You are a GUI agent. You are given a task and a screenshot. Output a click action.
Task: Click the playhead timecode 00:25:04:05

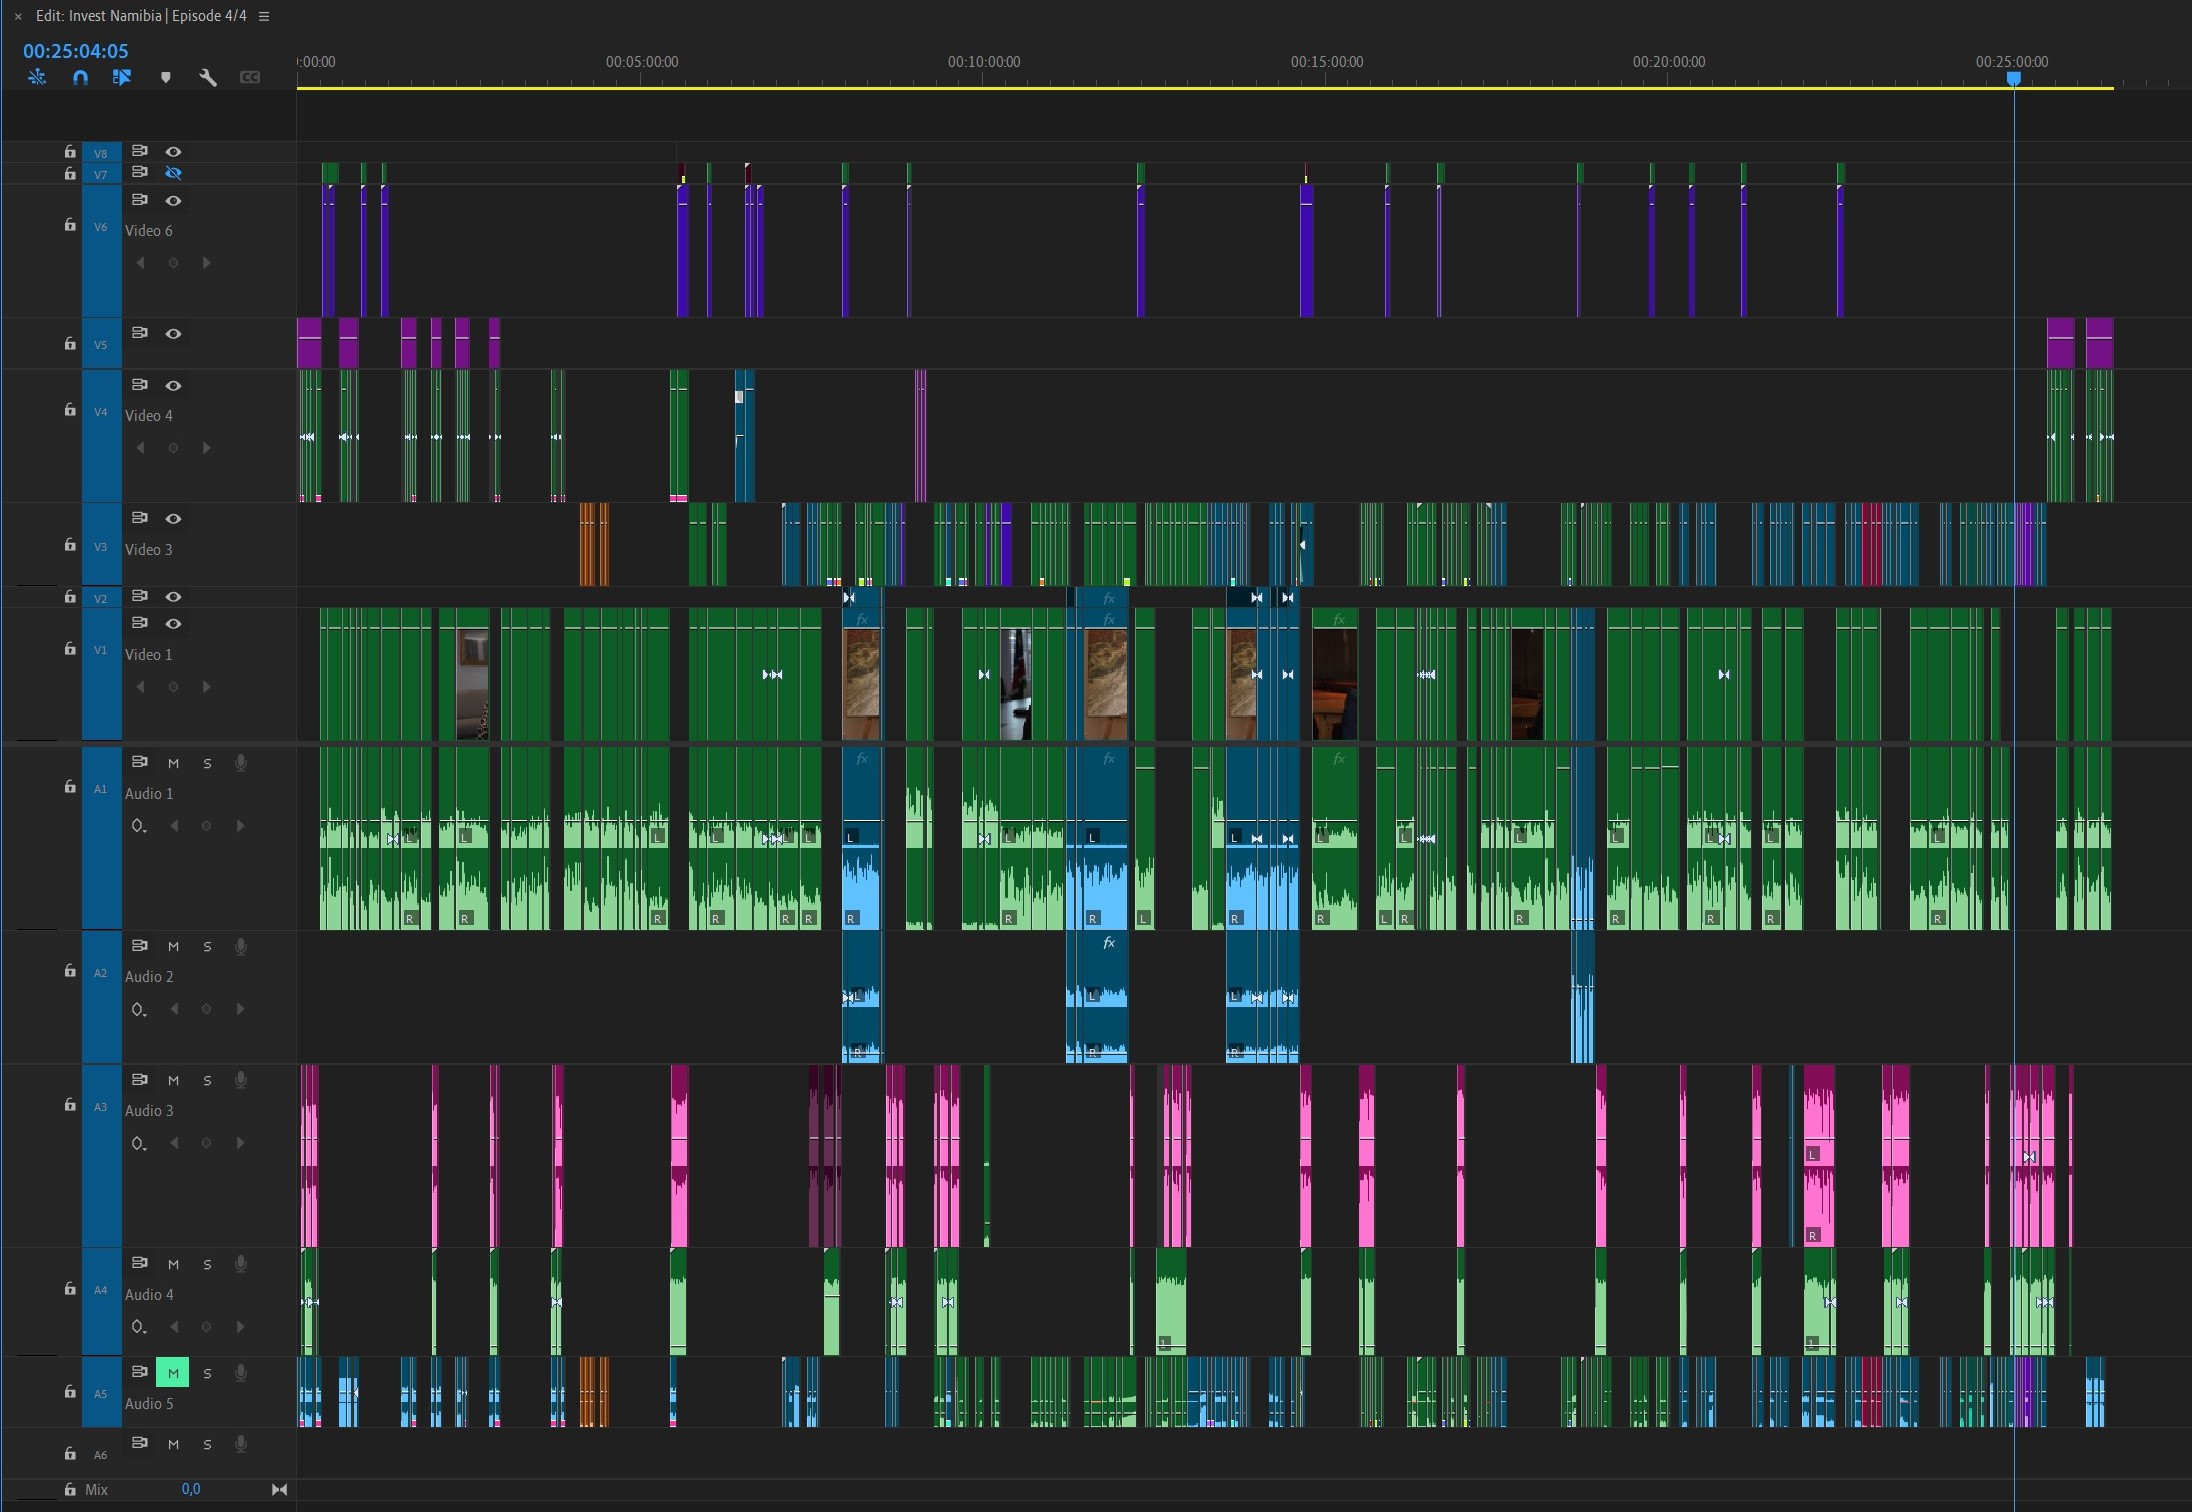click(x=76, y=51)
